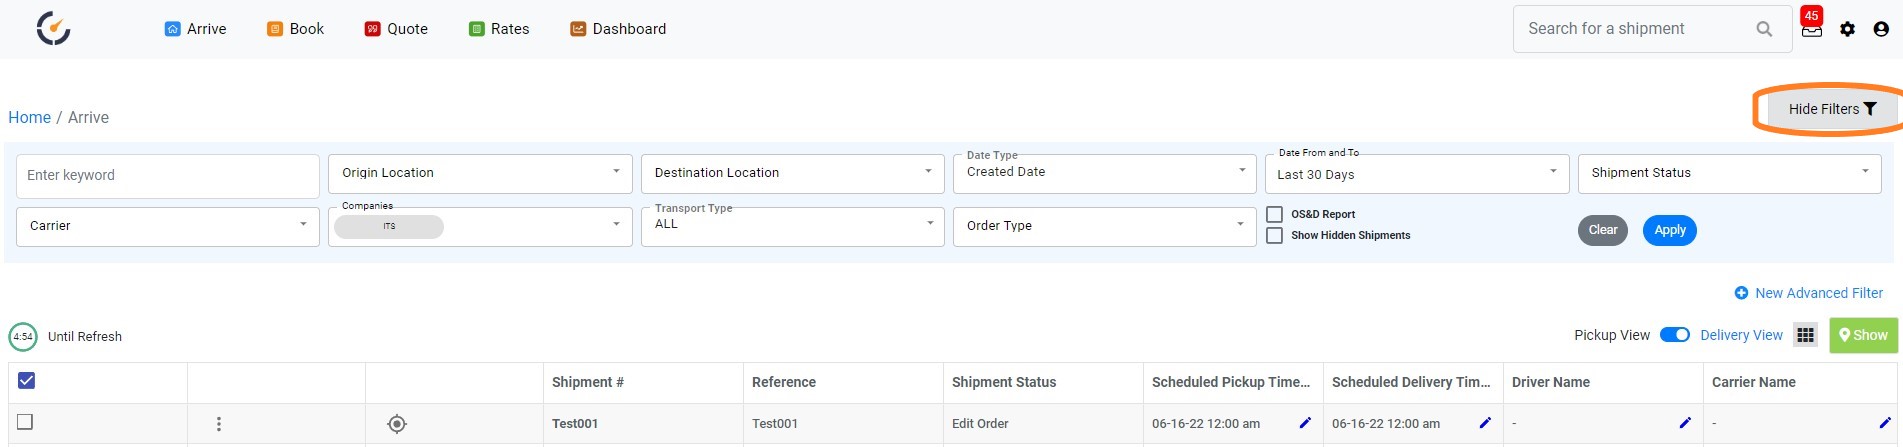
Task: Open the Book menu
Action: click(295, 29)
